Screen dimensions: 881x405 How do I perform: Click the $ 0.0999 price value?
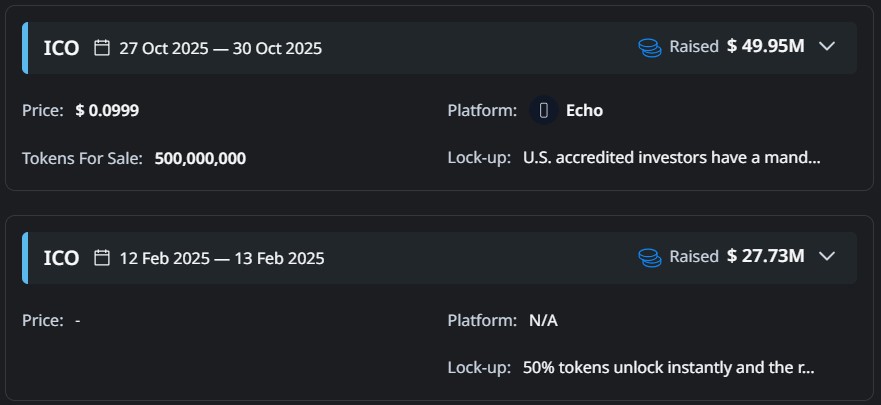tap(107, 110)
